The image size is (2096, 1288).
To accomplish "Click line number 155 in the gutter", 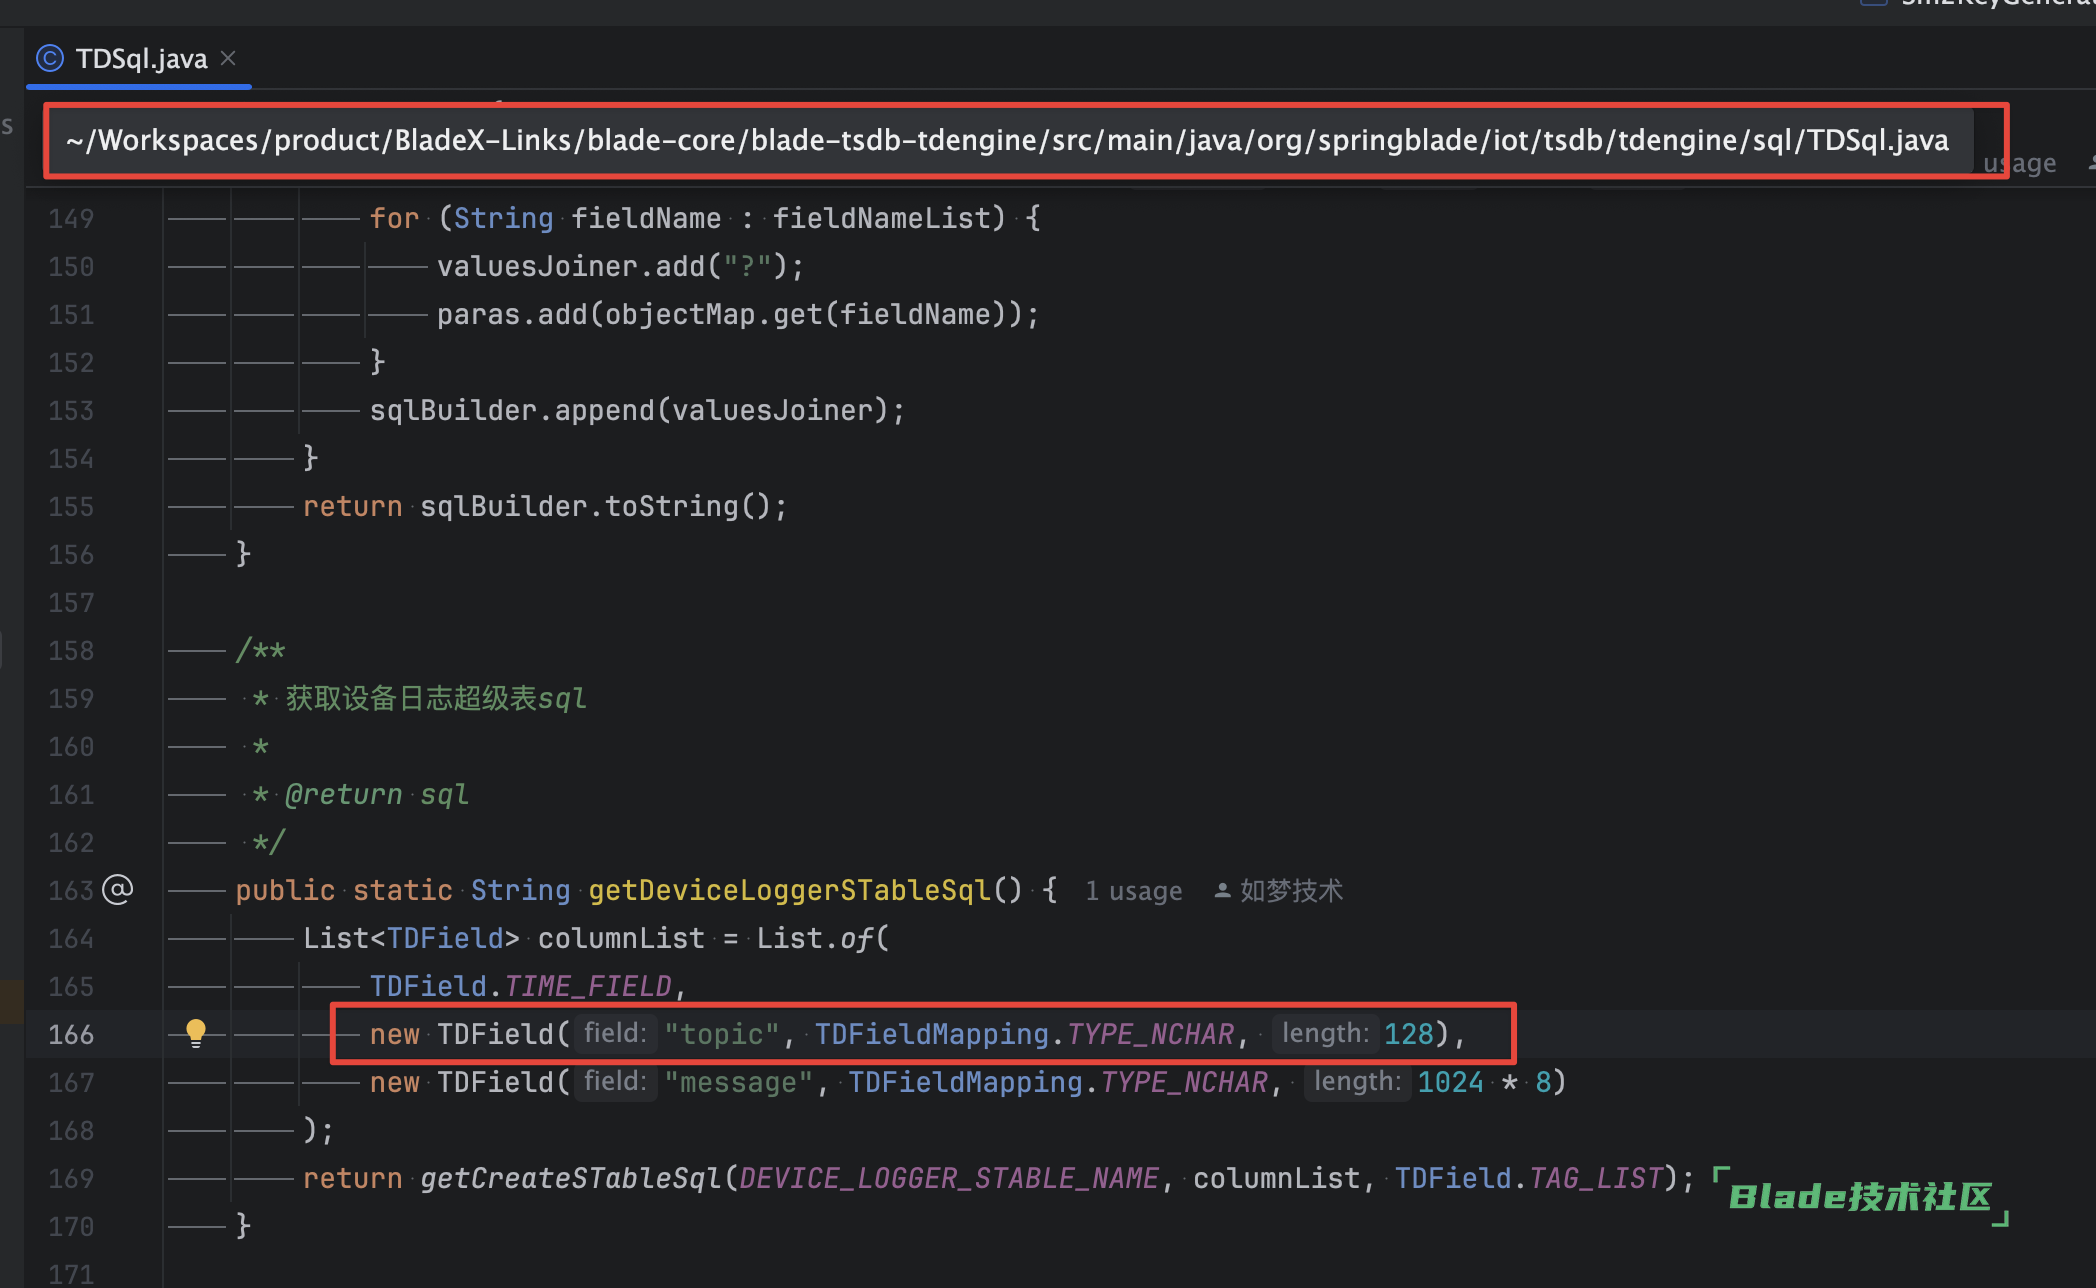I will coord(71,506).
